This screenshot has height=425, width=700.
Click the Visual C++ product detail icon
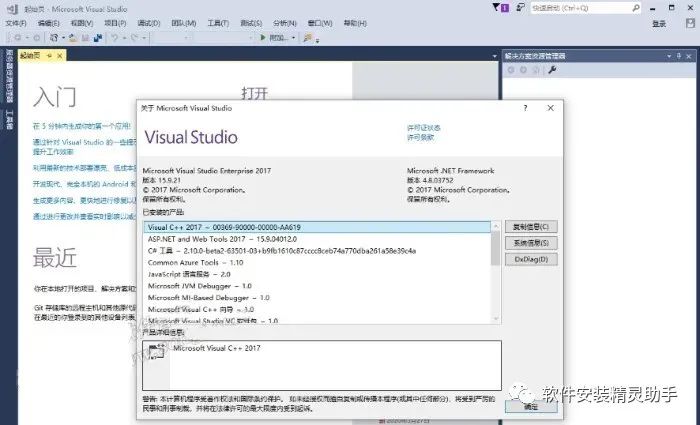point(157,351)
